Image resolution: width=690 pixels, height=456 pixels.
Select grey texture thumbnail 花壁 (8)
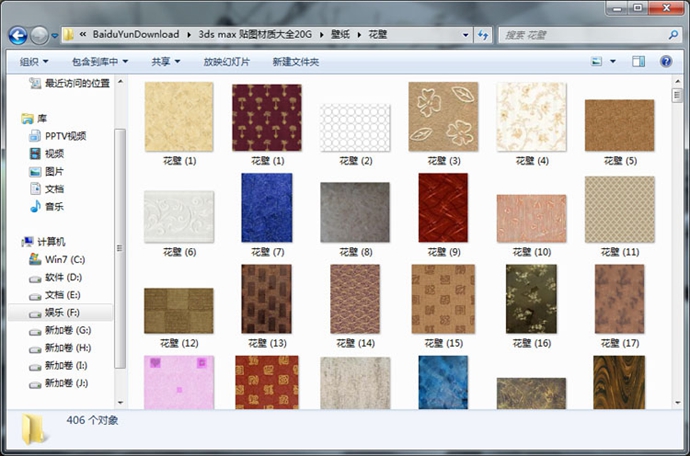pyautogui.click(x=355, y=212)
